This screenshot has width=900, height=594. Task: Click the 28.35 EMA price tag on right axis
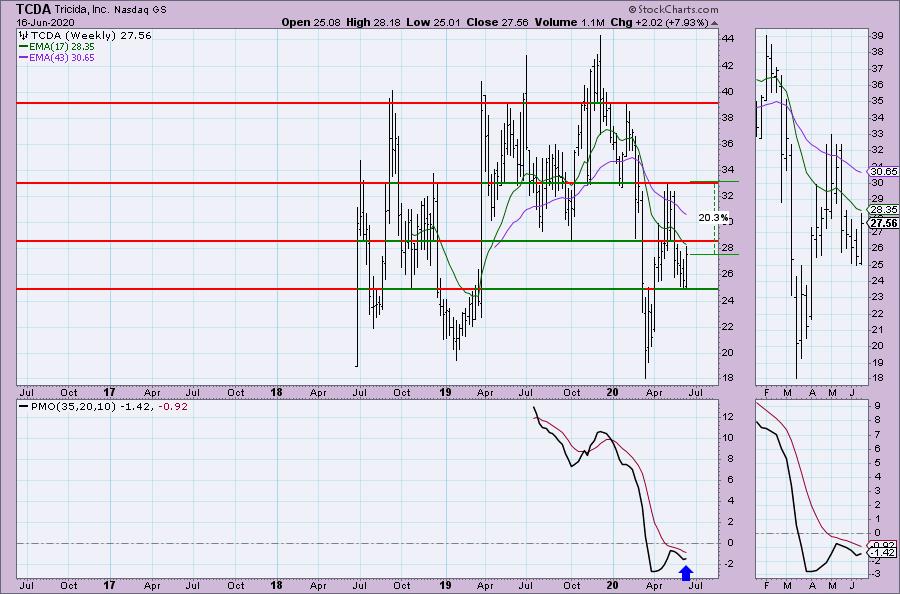pyautogui.click(x=883, y=209)
